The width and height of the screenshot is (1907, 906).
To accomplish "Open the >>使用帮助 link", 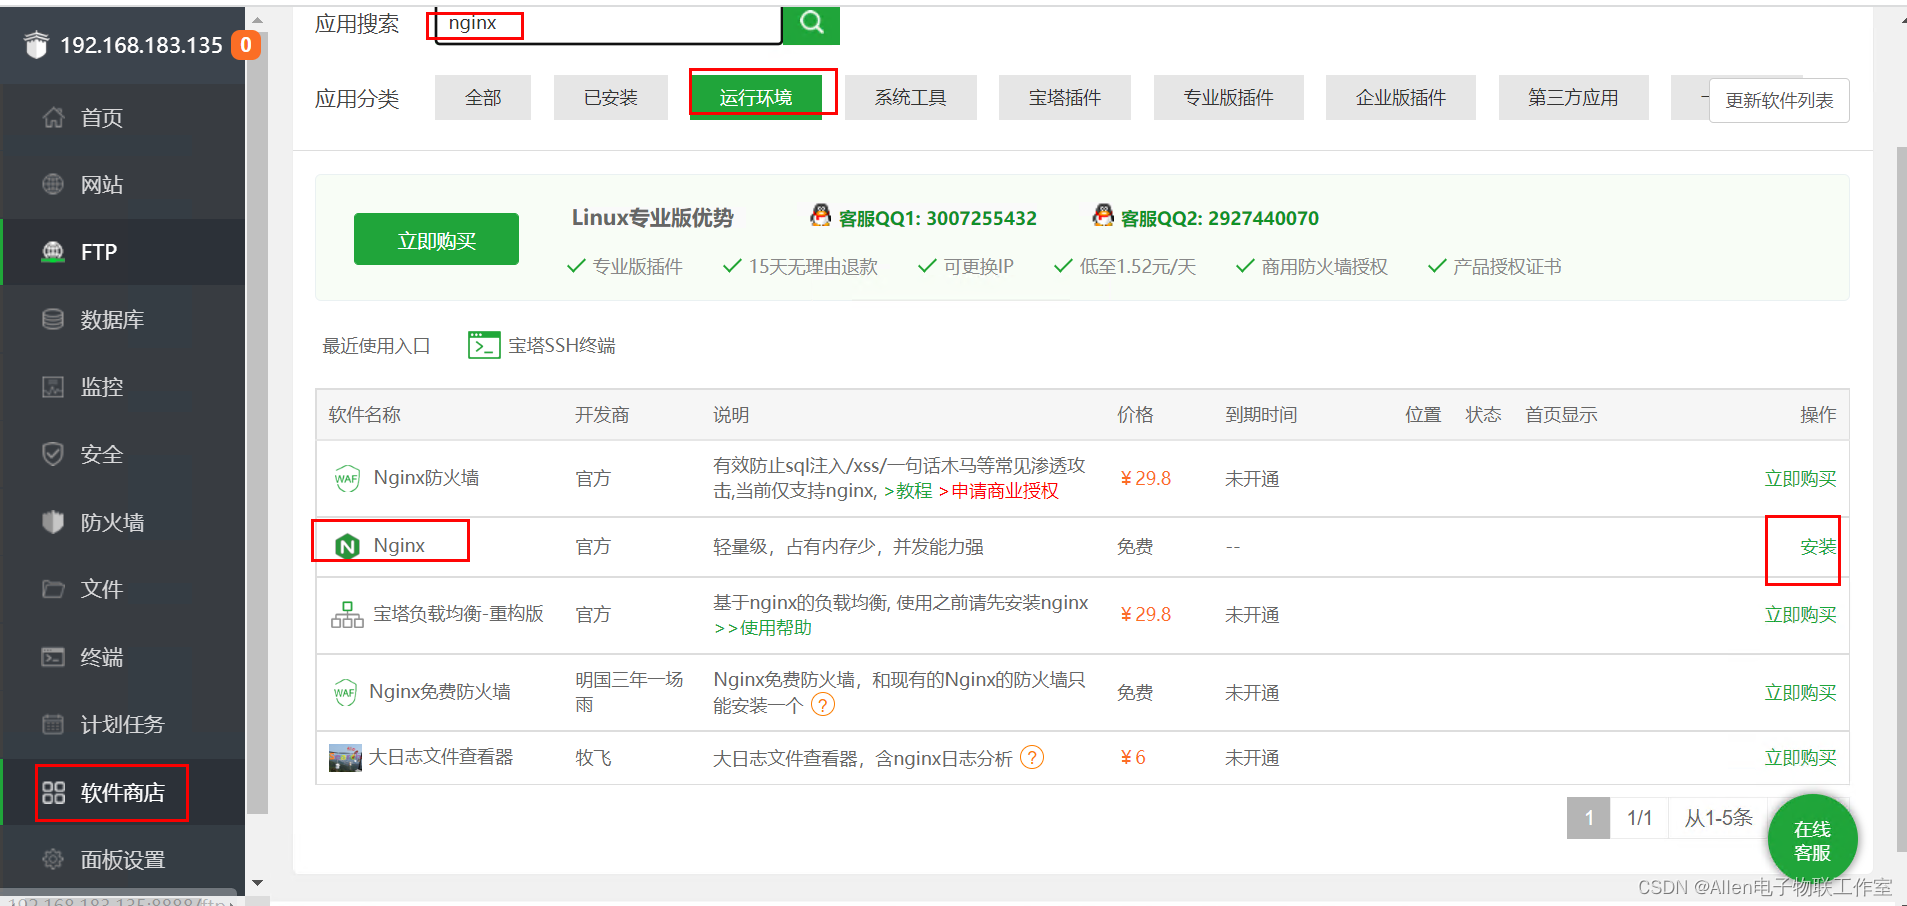I will tap(763, 628).
